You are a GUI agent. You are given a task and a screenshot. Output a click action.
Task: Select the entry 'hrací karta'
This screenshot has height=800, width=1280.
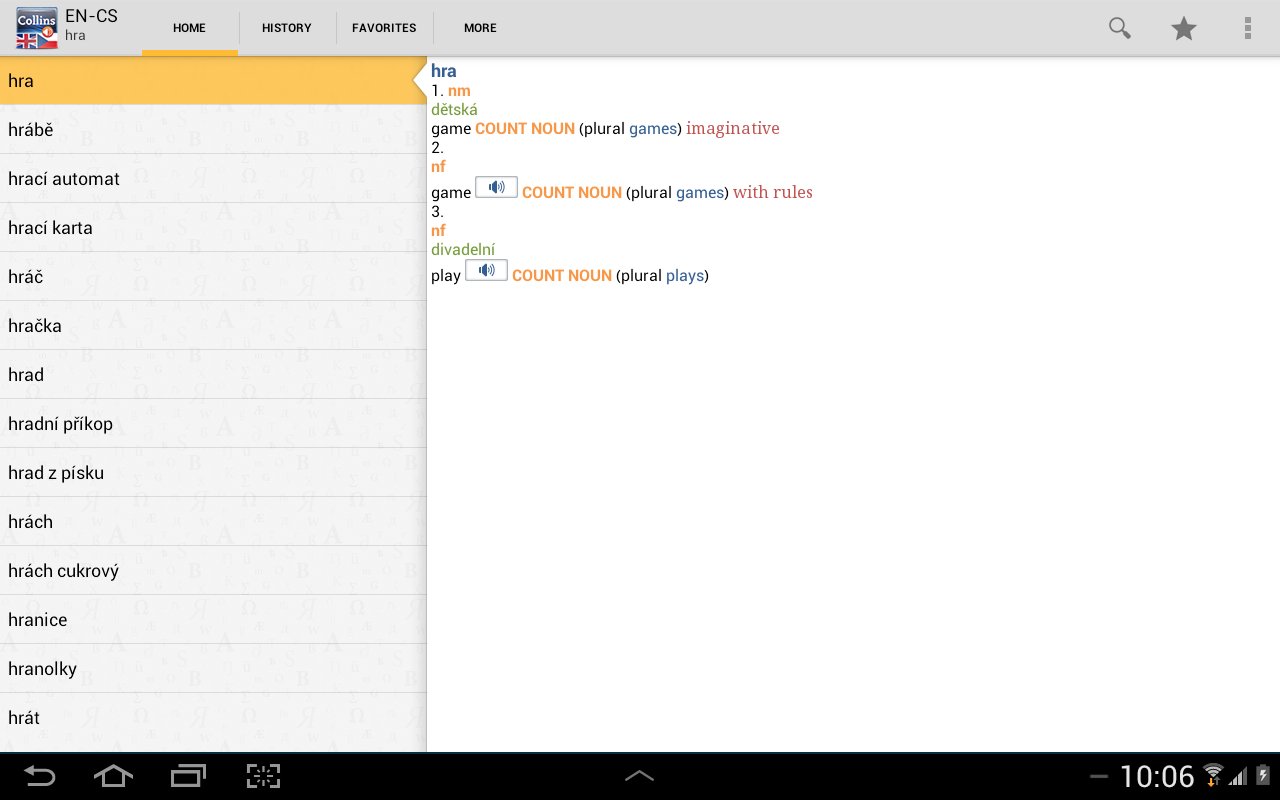coord(213,228)
